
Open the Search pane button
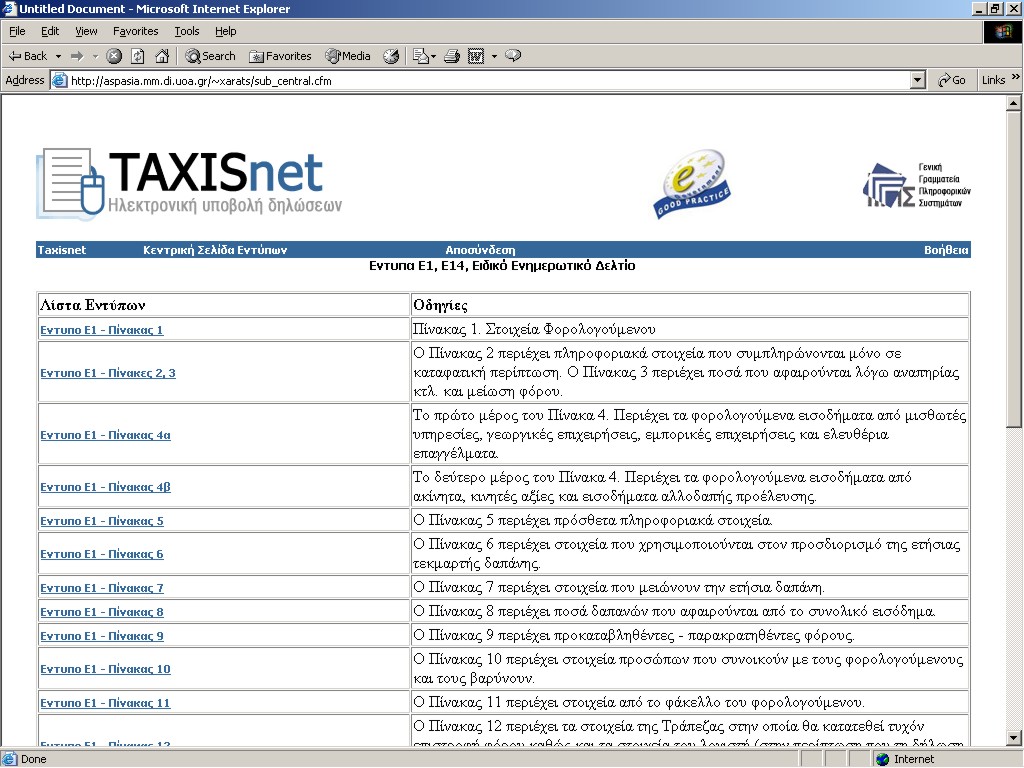coord(210,56)
